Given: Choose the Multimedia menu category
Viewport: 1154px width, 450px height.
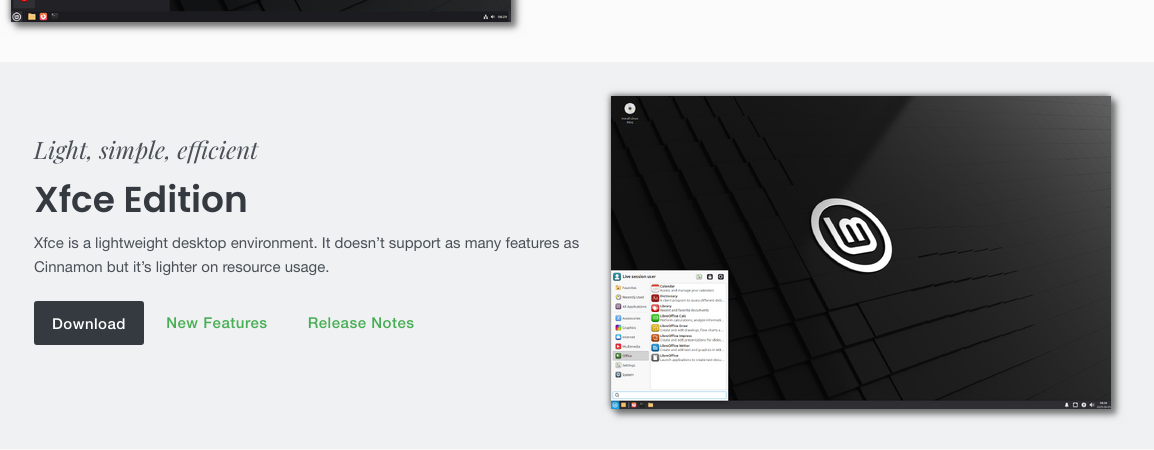Looking at the screenshot, I should tap(630, 346).
